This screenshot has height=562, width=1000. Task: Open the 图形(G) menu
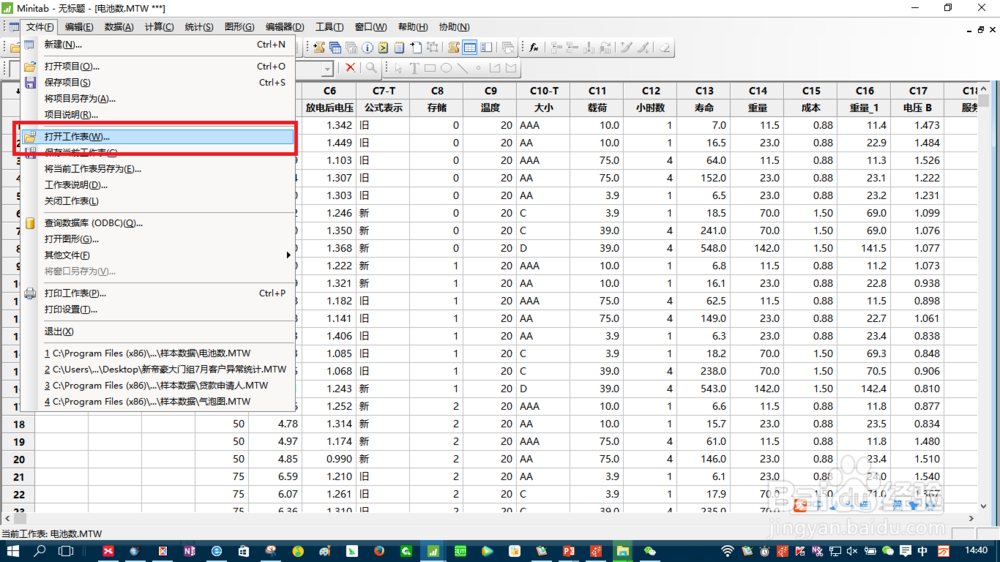(x=239, y=27)
